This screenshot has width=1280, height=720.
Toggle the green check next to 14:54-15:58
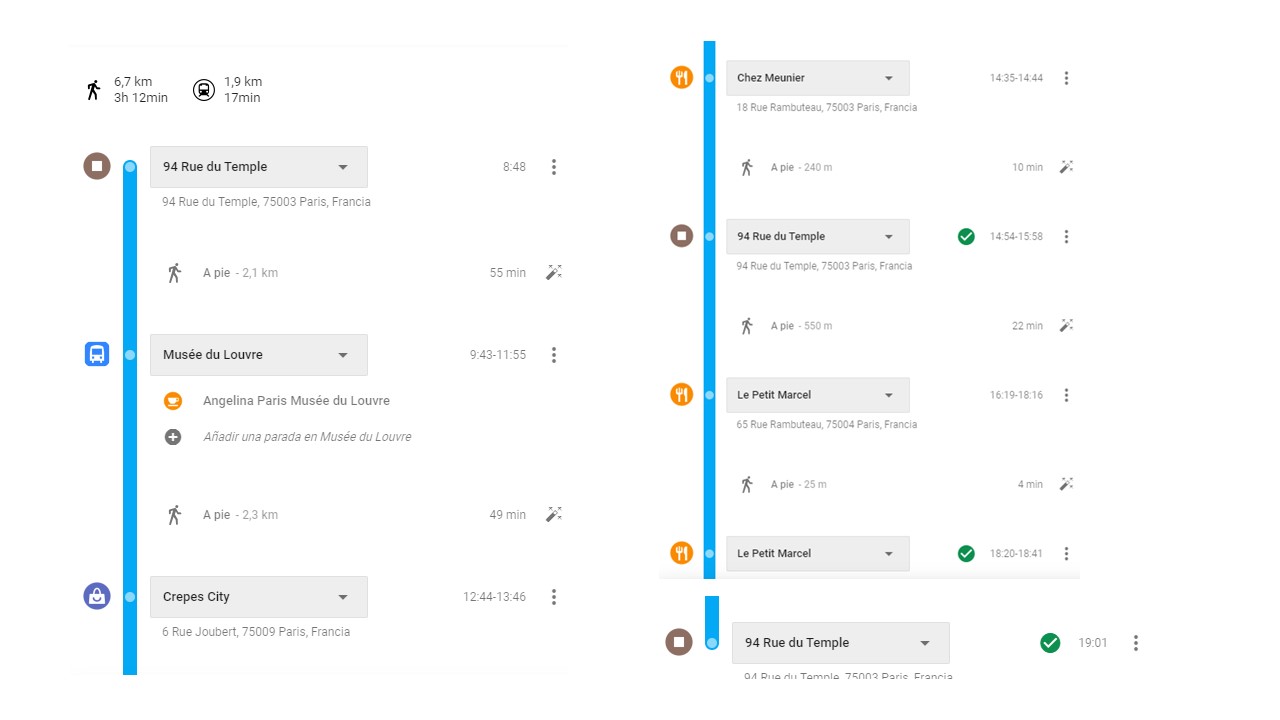click(x=966, y=236)
